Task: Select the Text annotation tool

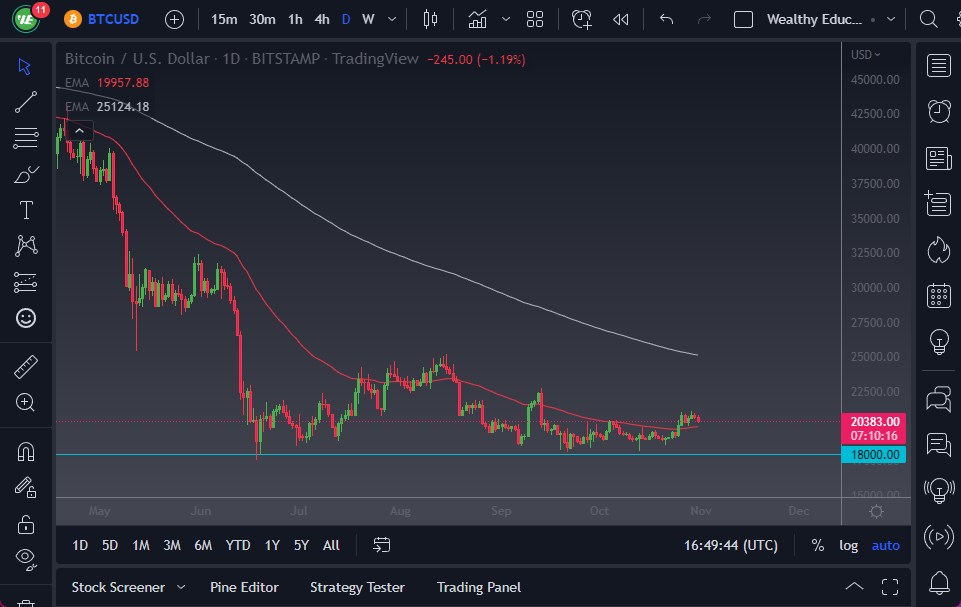Action: [27, 210]
